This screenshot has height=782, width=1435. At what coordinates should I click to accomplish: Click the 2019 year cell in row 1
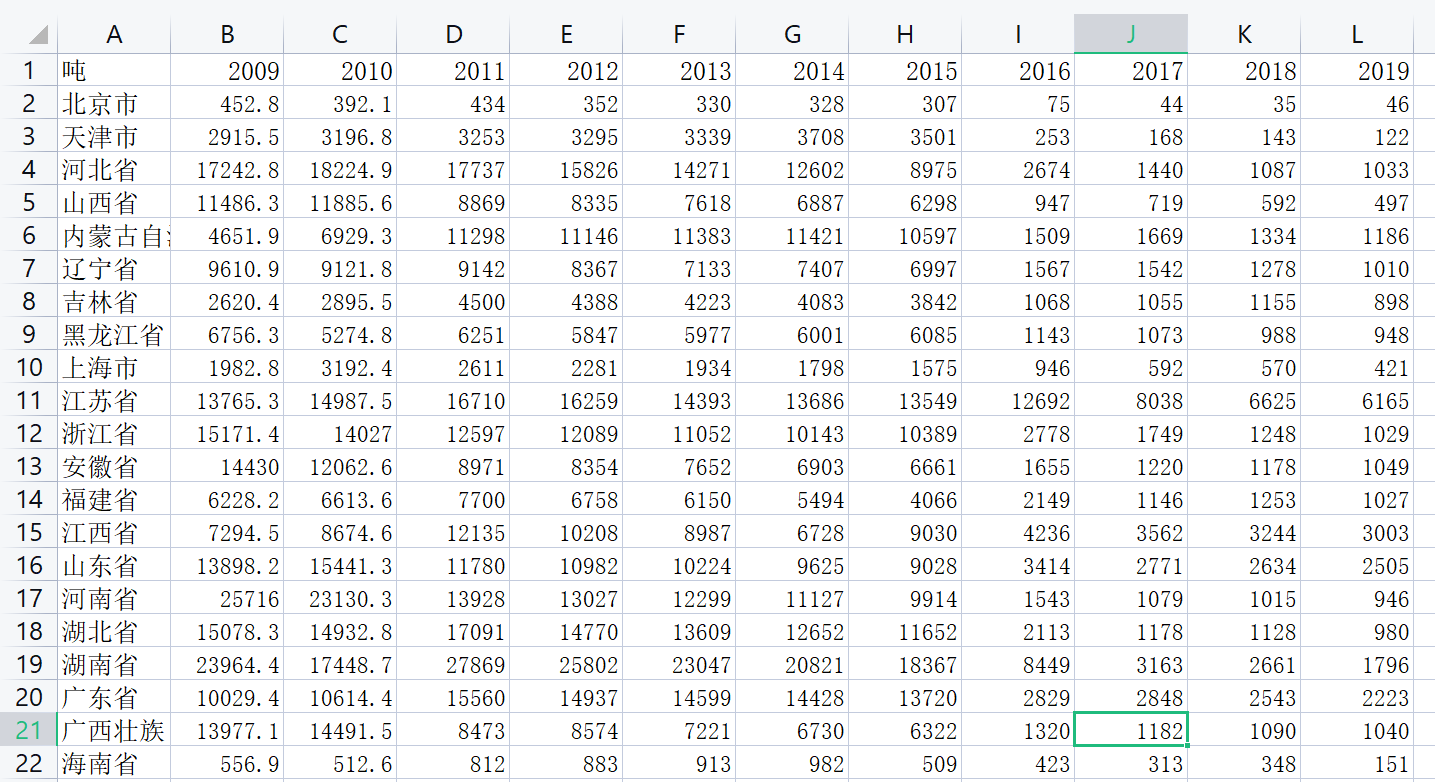pyautogui.click(x=1357, y=71)
